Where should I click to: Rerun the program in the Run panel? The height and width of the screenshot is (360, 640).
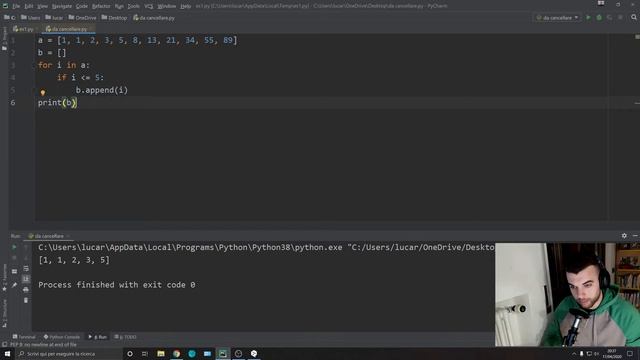pyautogui.click(x=14, y=247)
